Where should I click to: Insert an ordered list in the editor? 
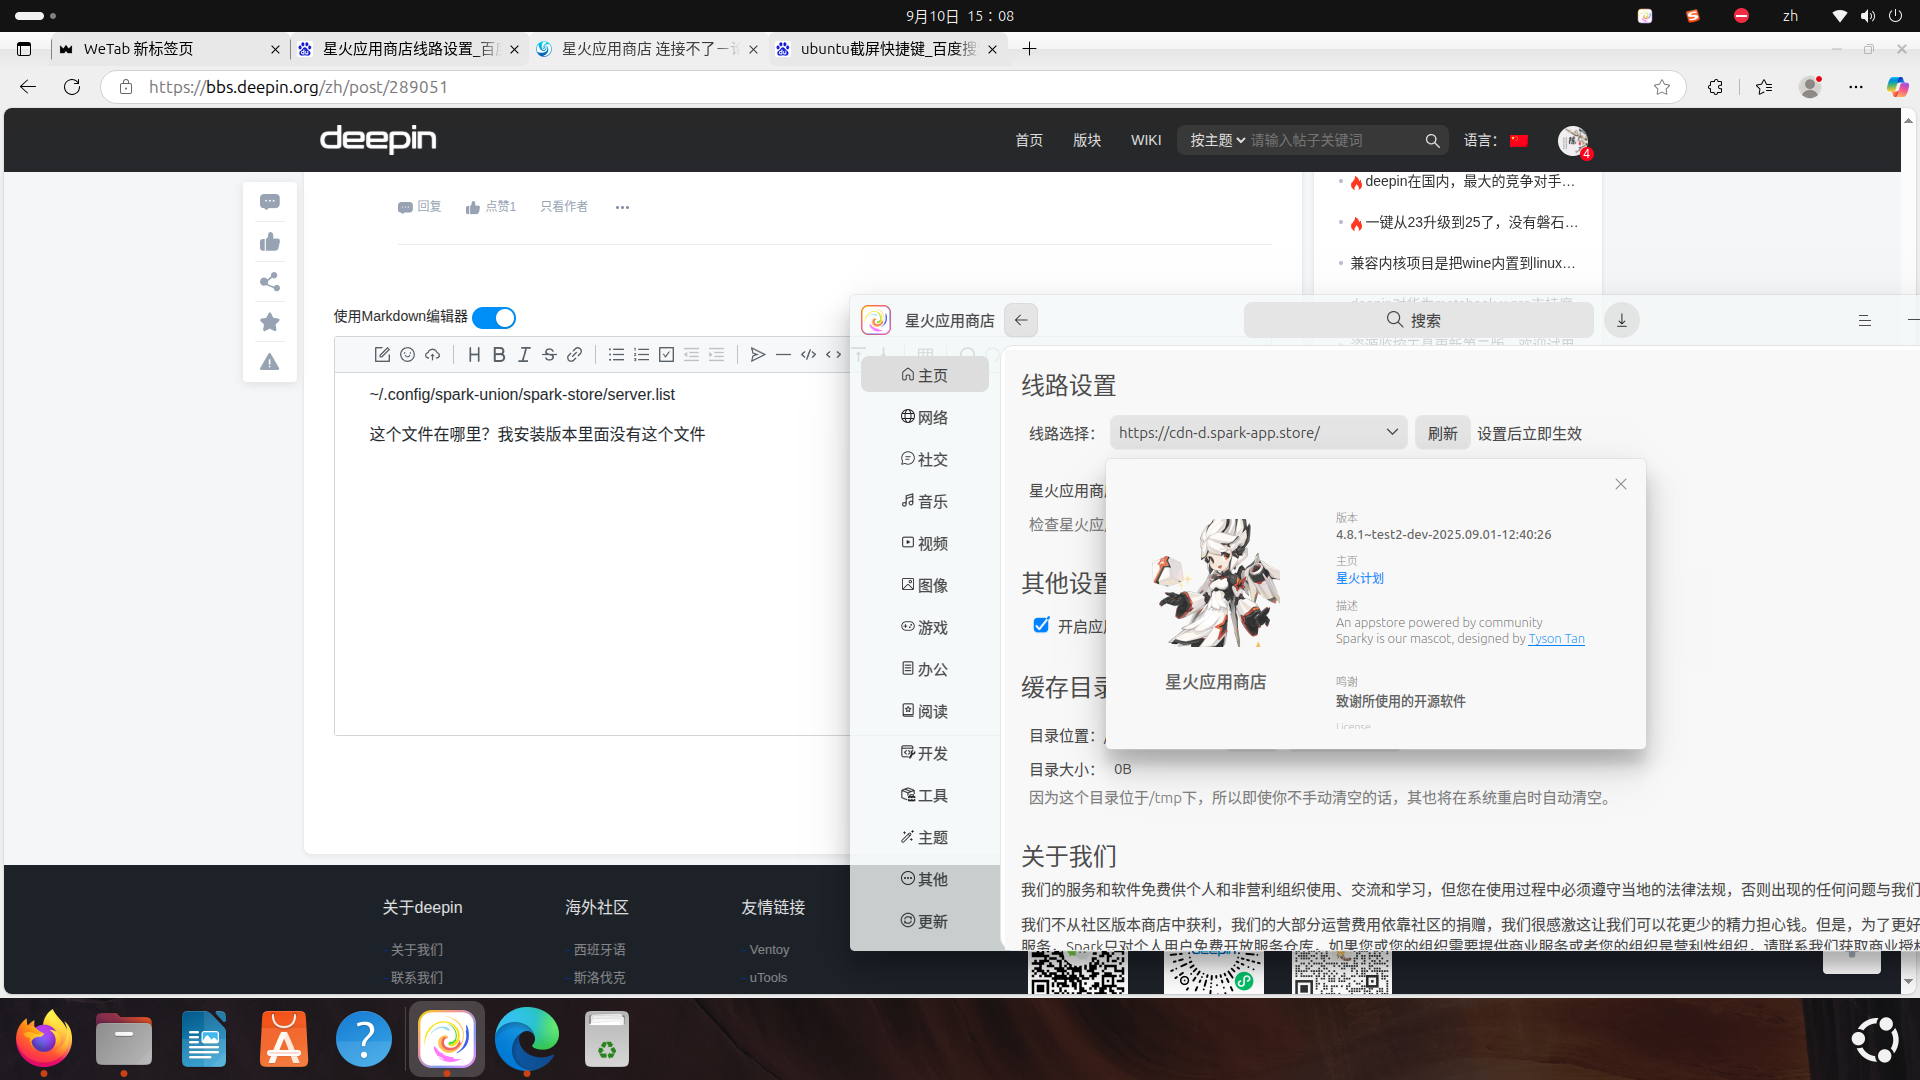click(641, 355)
